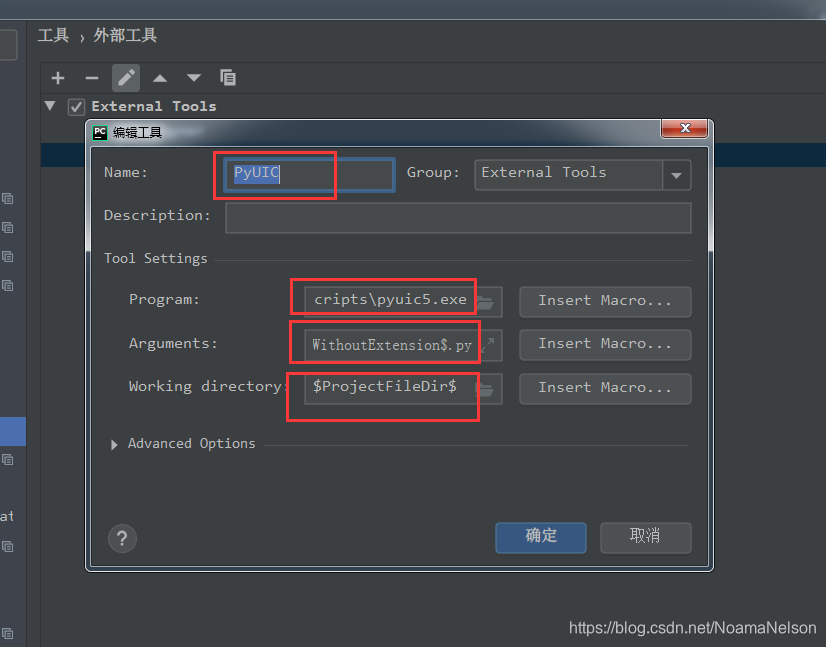The image size is (826, 647).
Task: Expand the Advanced Options section
Action: [114, 445]
